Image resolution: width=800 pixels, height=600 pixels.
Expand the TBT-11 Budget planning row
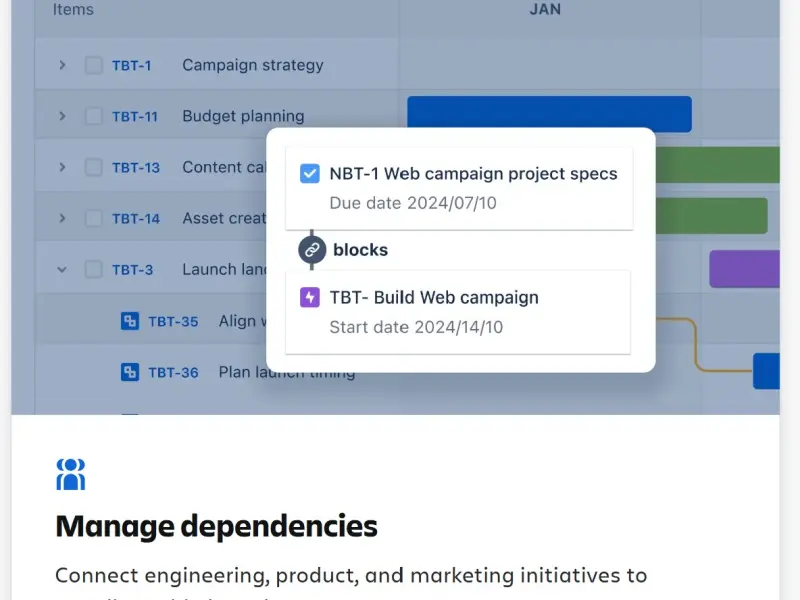pyautogui.click(x=62, y=116)
